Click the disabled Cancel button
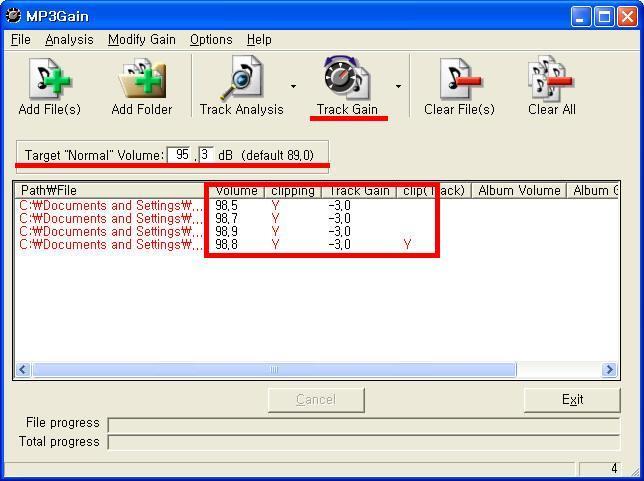The height and width of the screenshot is (481, 644). [316, 399]
